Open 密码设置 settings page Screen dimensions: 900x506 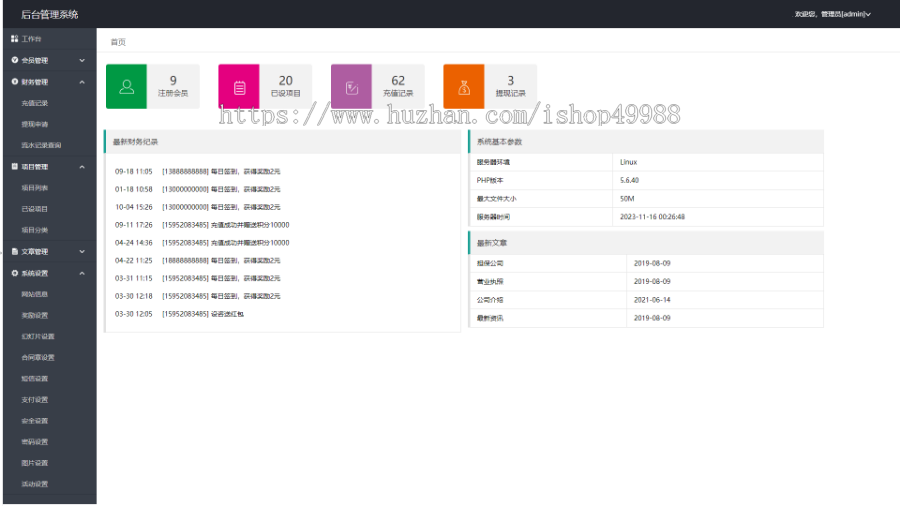[34, 442]
